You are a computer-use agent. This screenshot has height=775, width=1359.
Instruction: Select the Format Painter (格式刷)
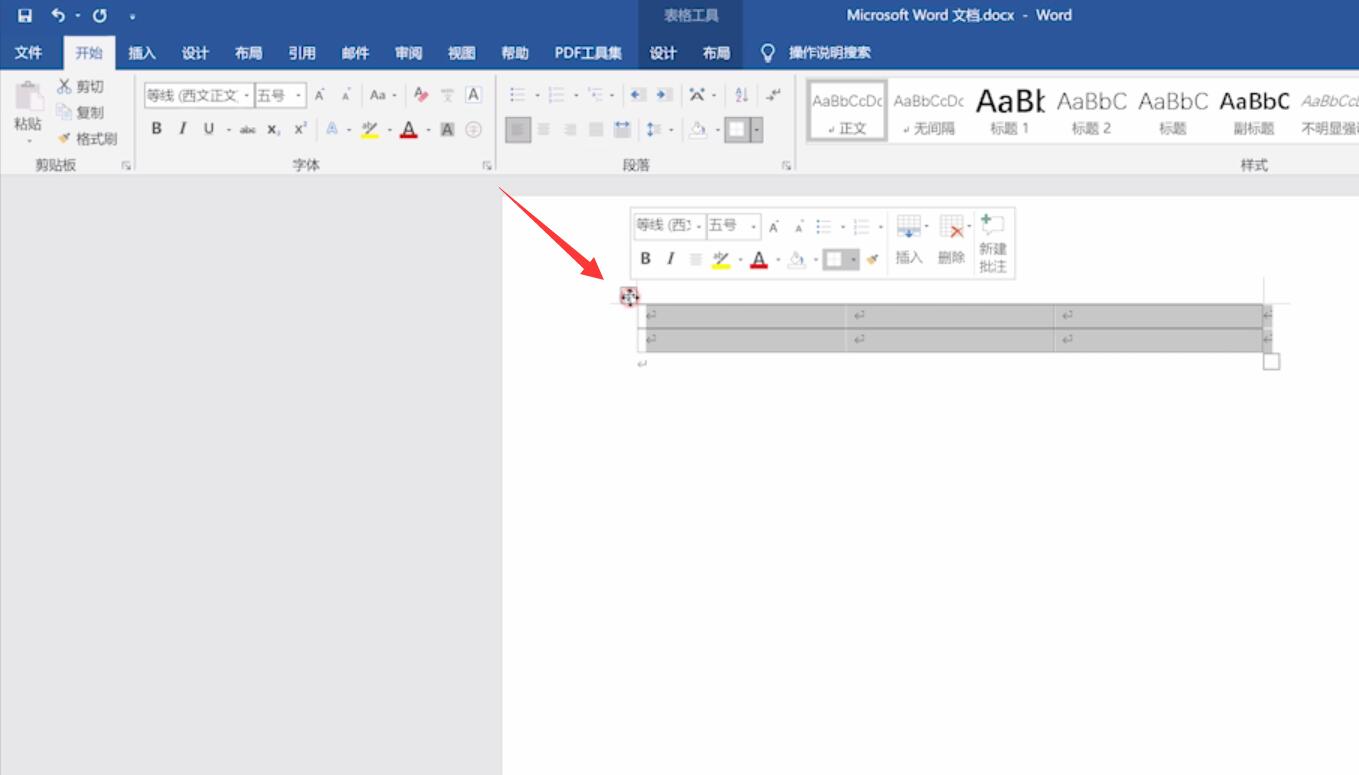87,139
